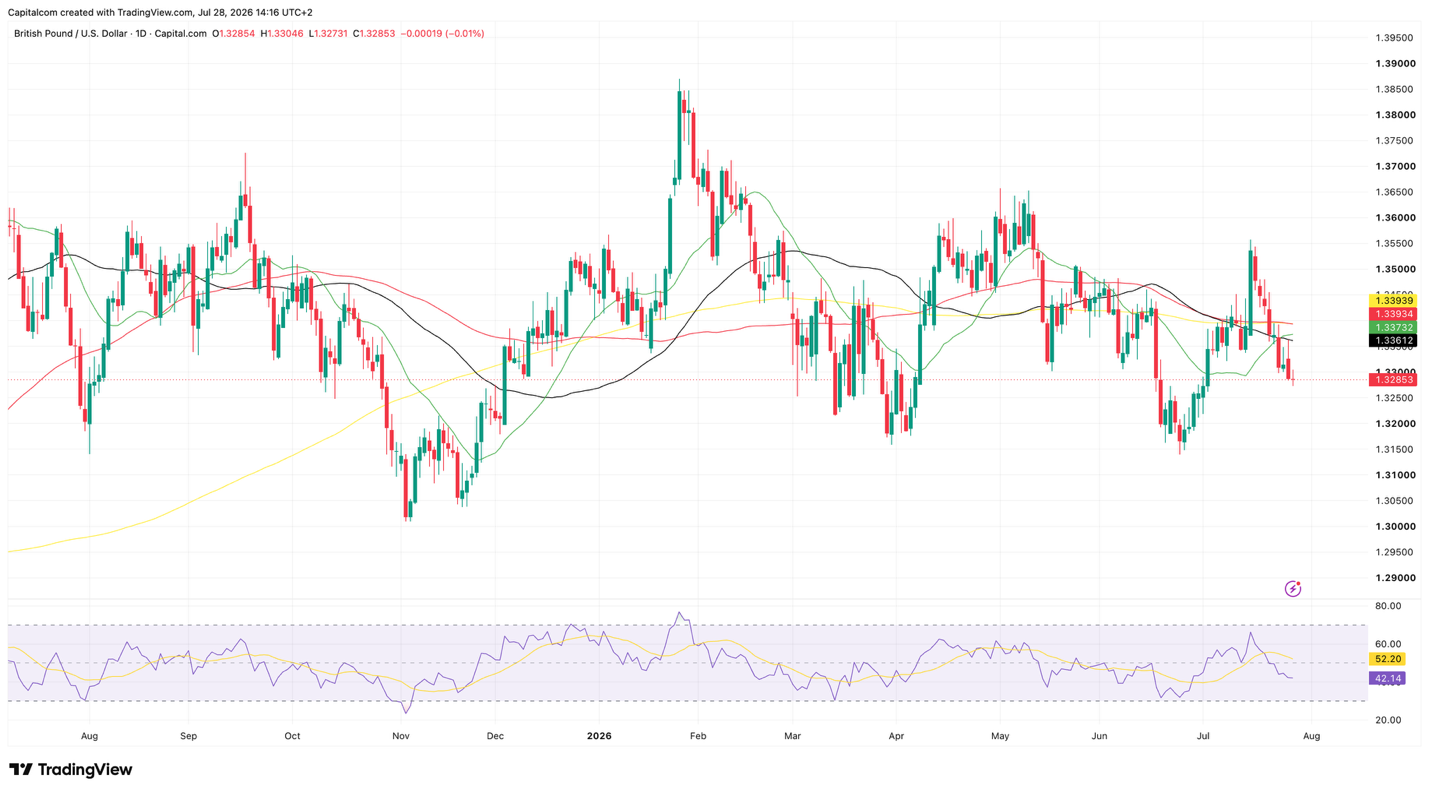
Task: Click the Dec label on time axis
Action: (x=495, y=736)
